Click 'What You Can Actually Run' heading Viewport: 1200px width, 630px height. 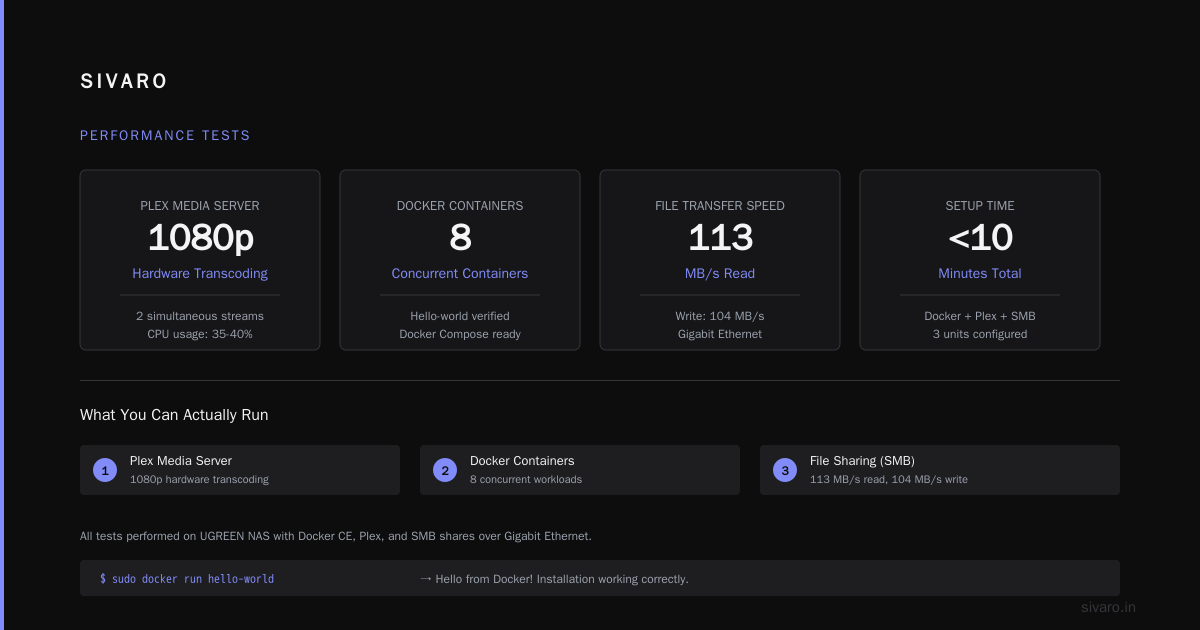pyautogui.click(x=174, y=415)
